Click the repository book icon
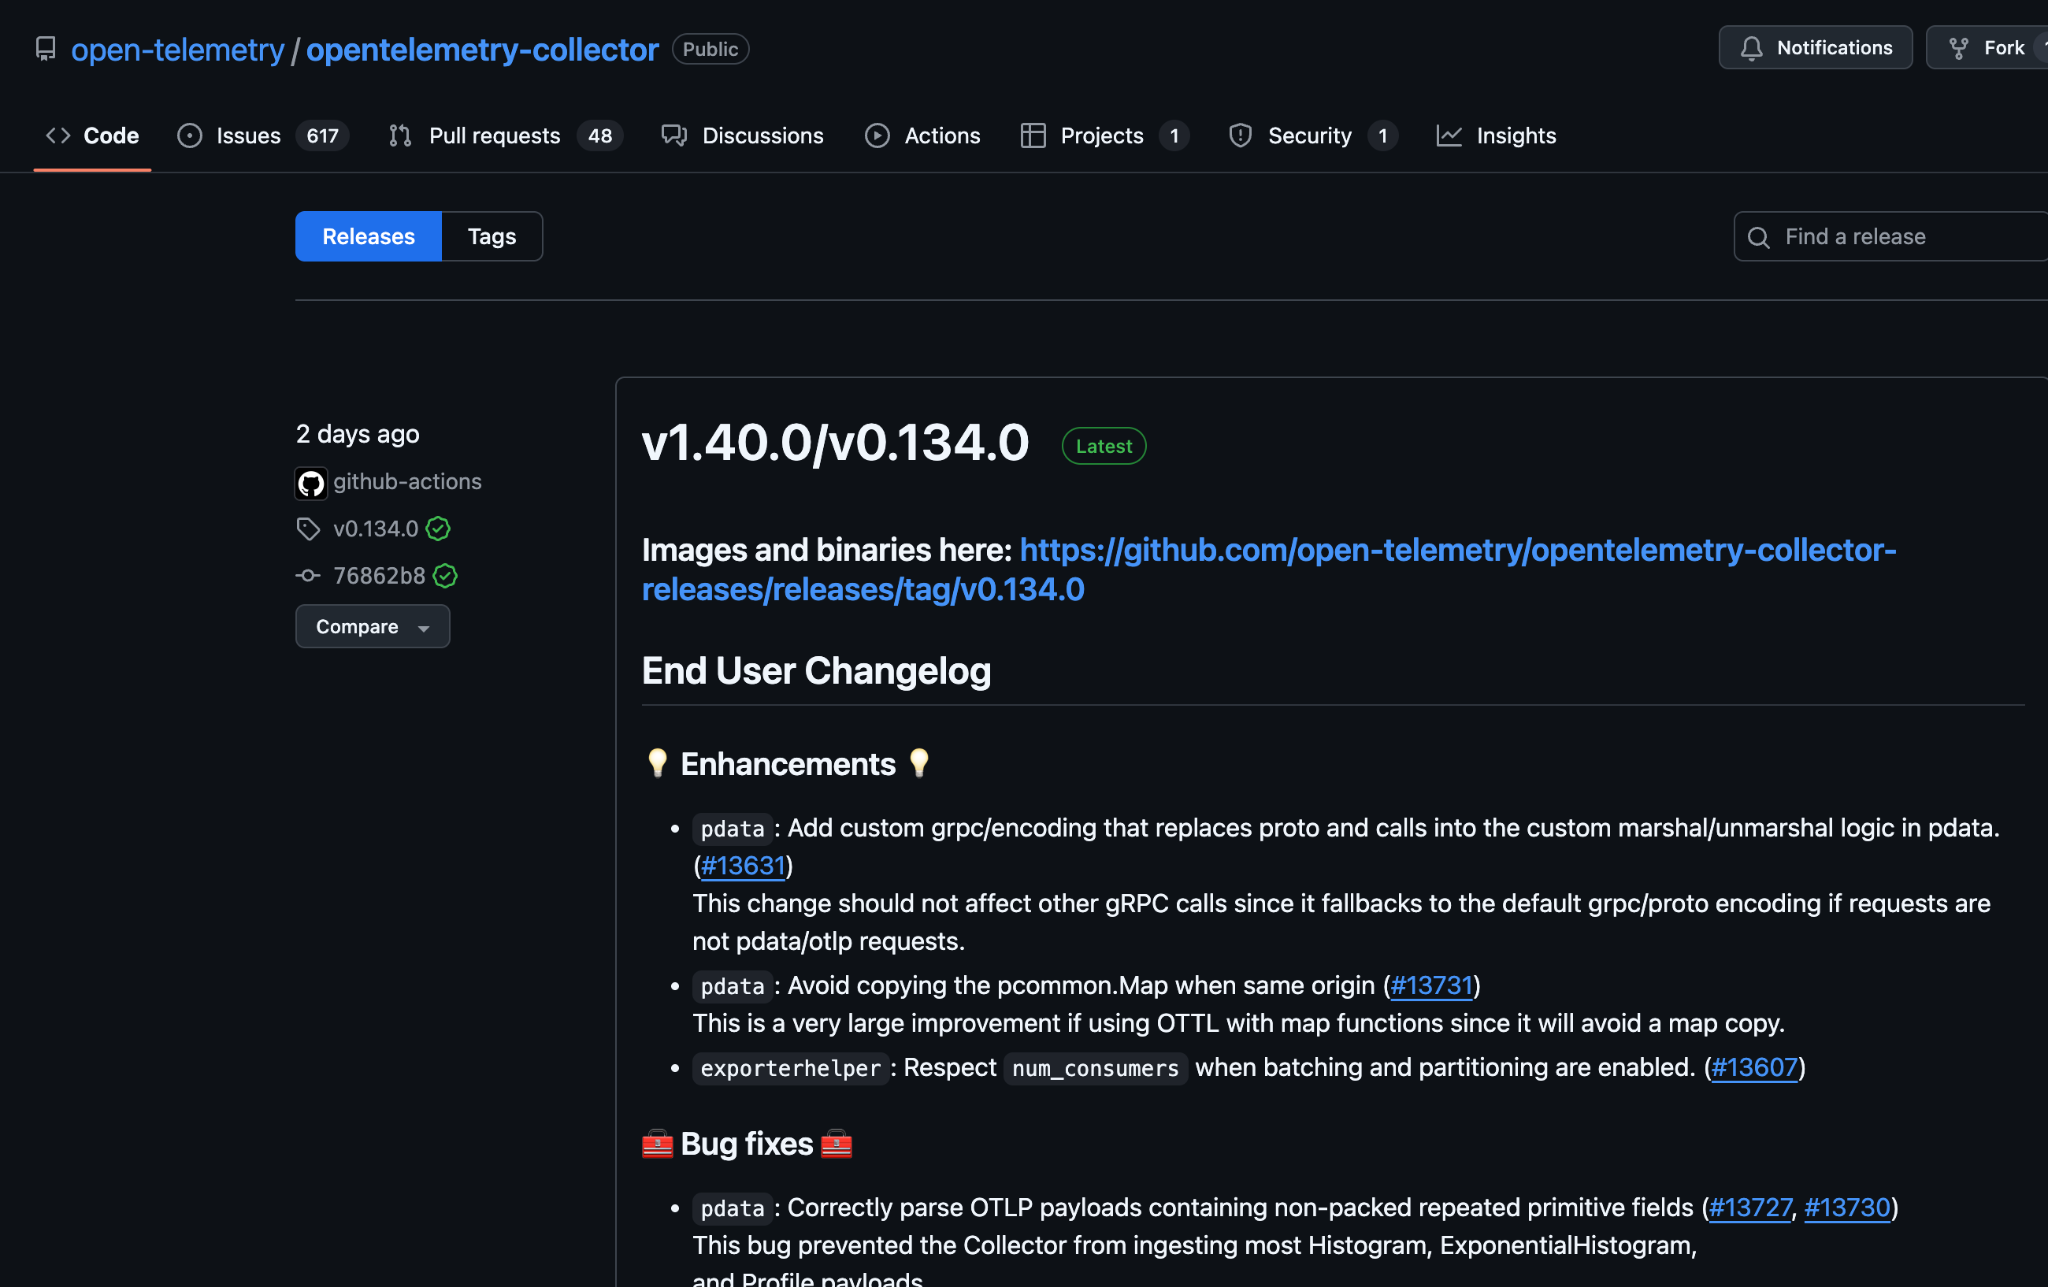Image resolution: width=2048 pixels, height=1287 pixels. pyautogui.click(x=45, y=49)
